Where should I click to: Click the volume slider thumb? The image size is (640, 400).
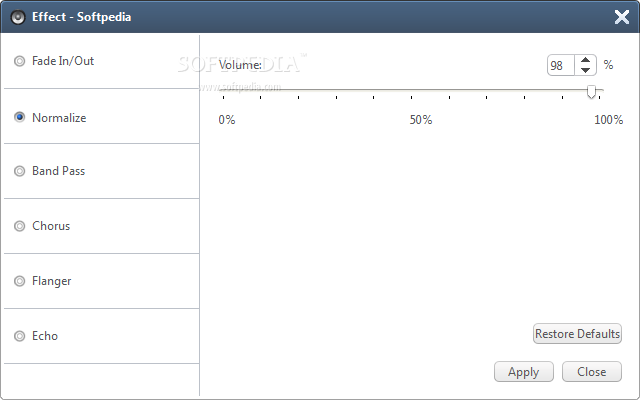(x=591, y=92)
